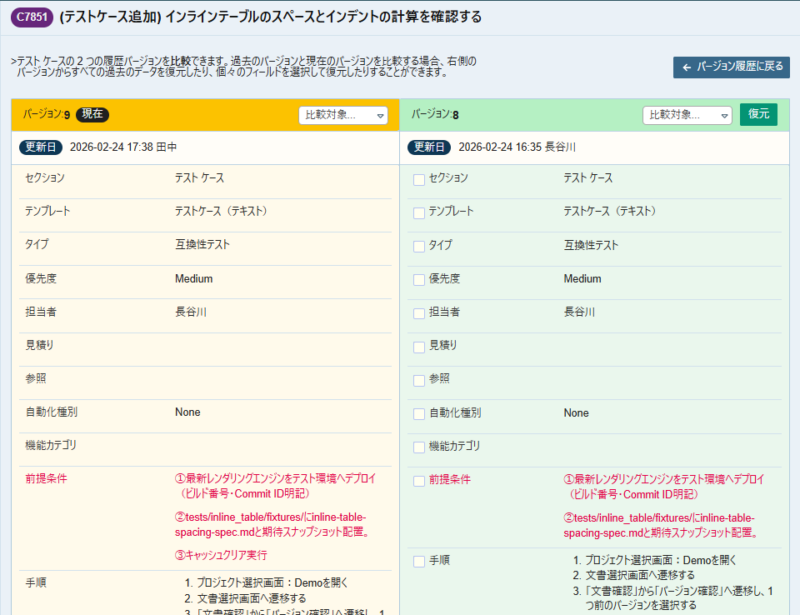This screenshot has width=800, height=615.
Task: Click the バージョン履歴に戻る button
Action: click(x=733, y=68)
